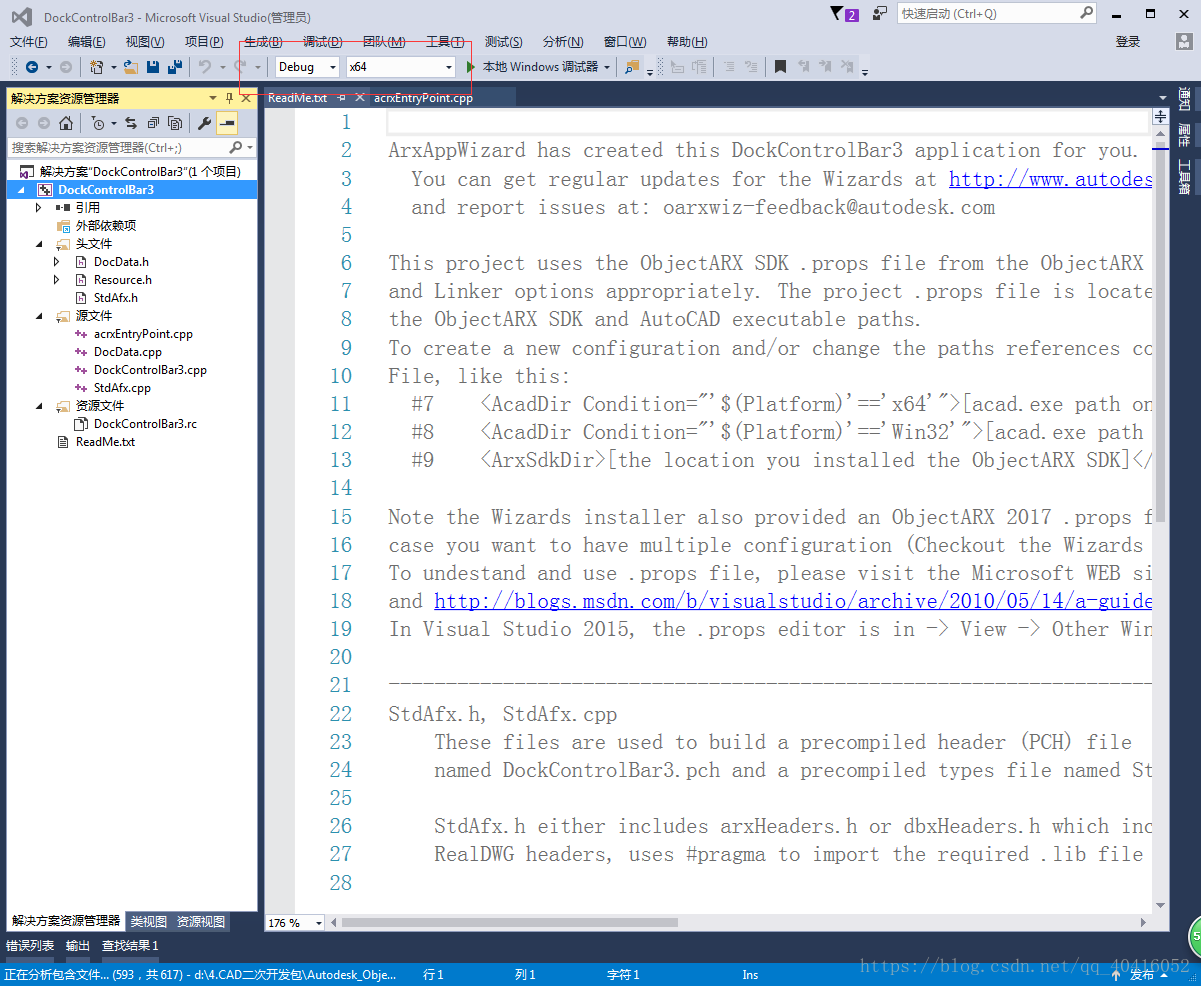Click the Find in Files toolbar icon

click(x=631, y=67)
